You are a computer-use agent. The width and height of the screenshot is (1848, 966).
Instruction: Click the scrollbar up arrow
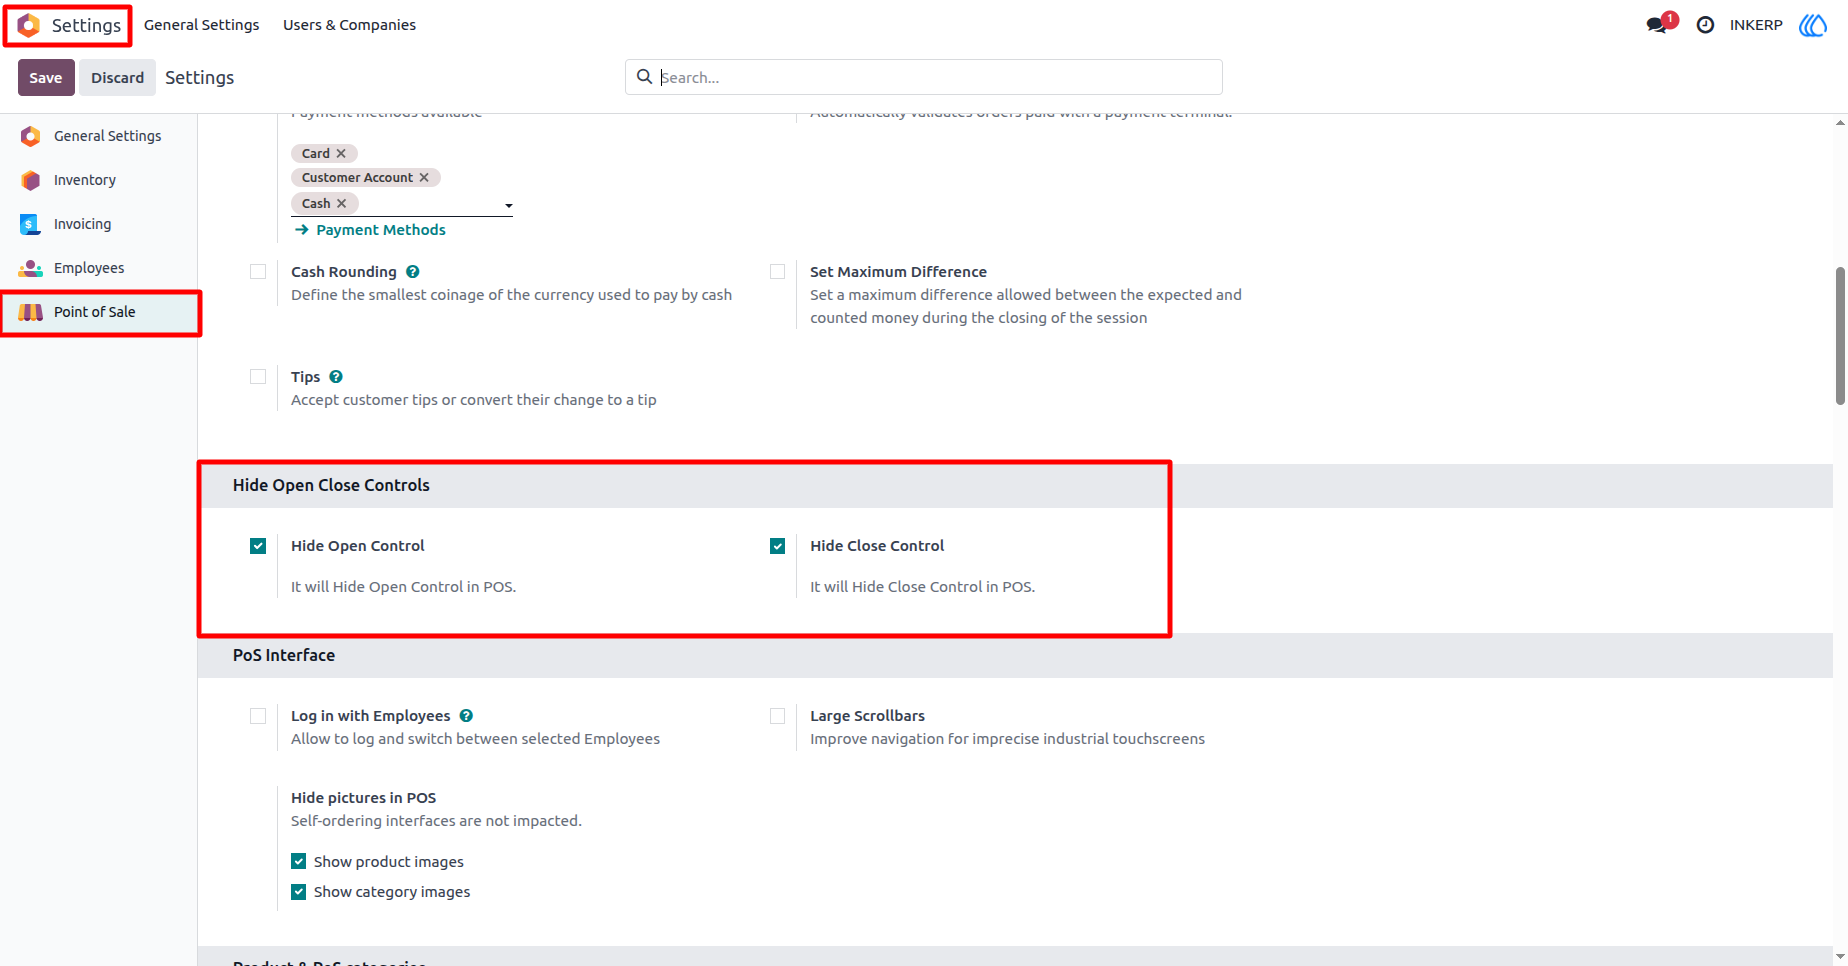(x=1840, y=123)
